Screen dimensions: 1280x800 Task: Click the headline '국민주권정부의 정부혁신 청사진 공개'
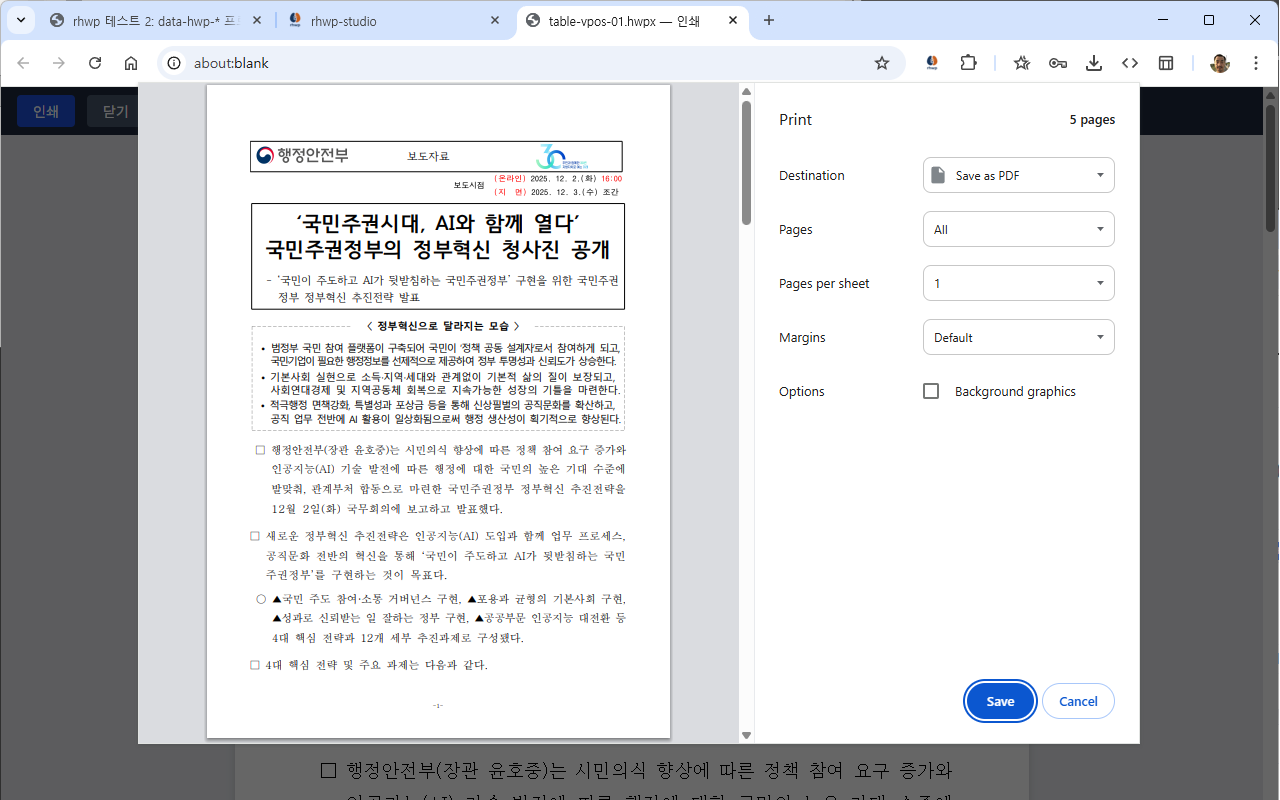[x=438, y=248]
